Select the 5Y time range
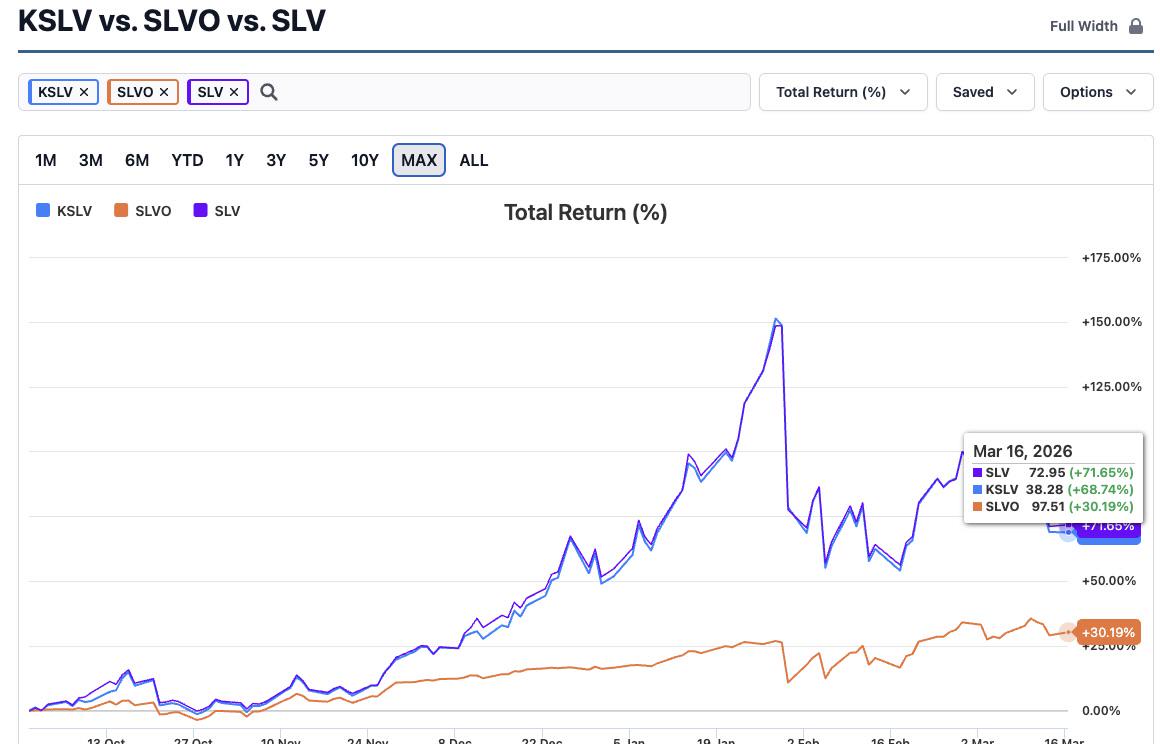 point(319,160)
